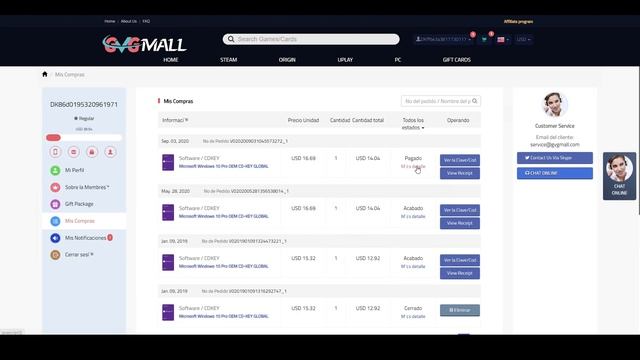Click product thumbnail in the Sep. 03, 2020 order
This screenshot has width=640, height=360.
[168, 162]
